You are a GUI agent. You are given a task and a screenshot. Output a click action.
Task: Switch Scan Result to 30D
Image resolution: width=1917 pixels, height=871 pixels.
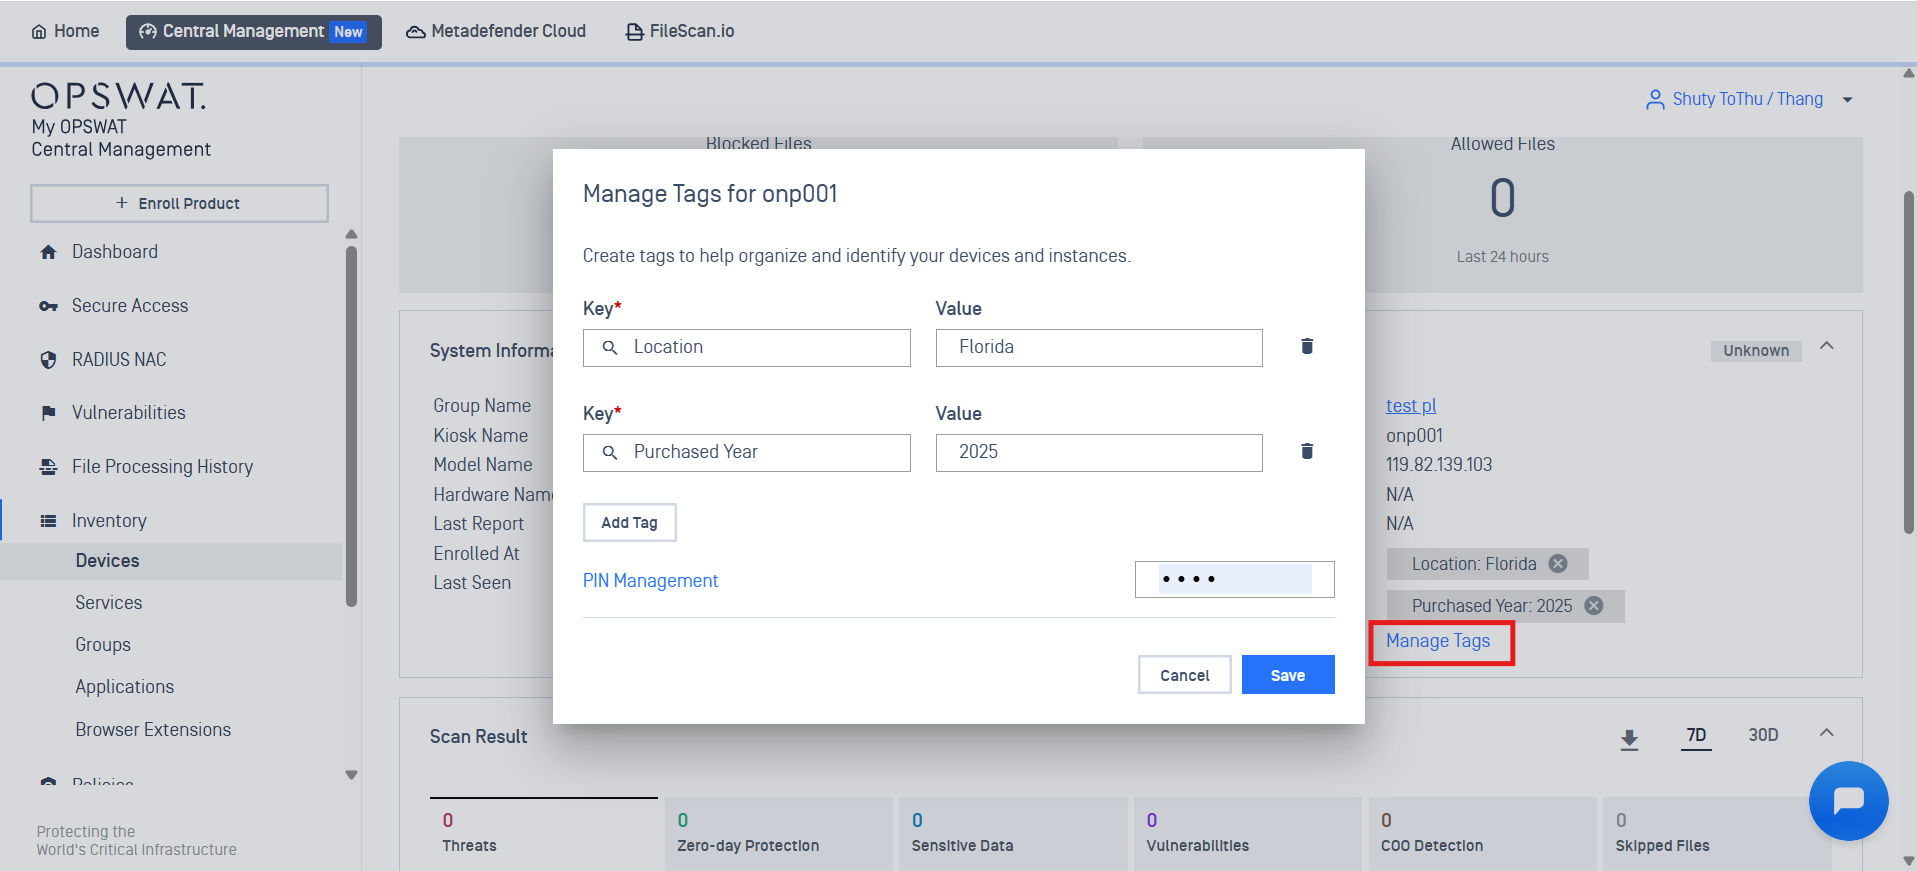(x=1763, y=736)
